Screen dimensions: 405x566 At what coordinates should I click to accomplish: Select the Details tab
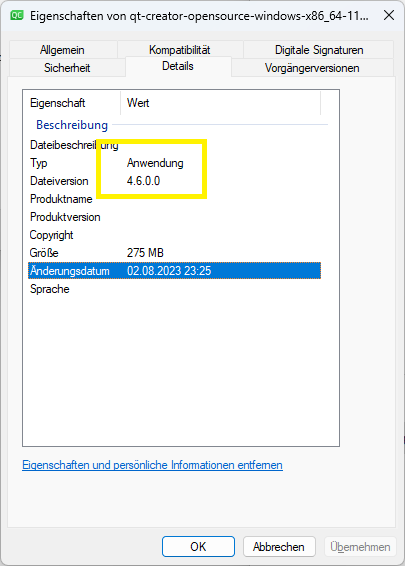pos(178,66)
